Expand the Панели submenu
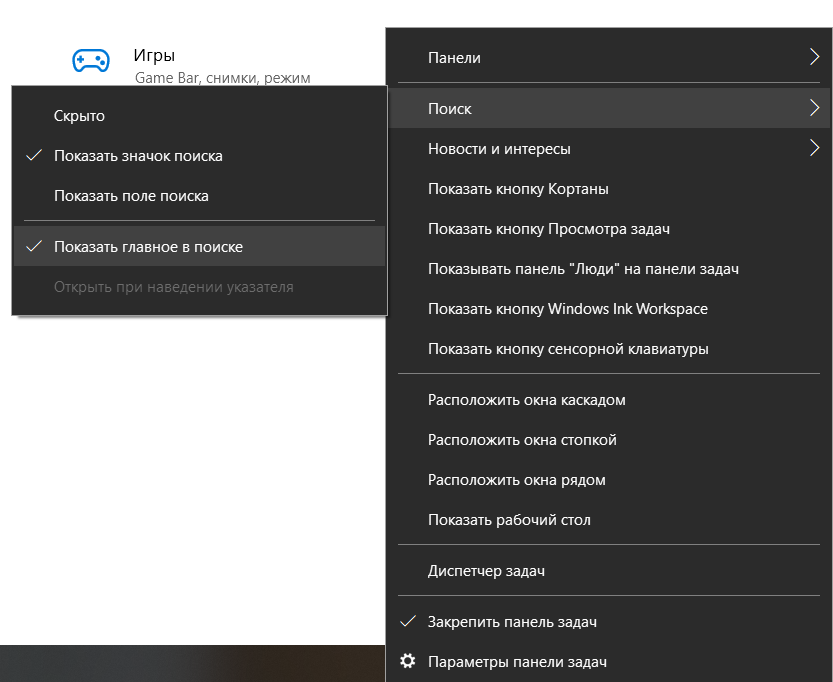833x682 pixels. pyautogui.click(x=815, y=57)
